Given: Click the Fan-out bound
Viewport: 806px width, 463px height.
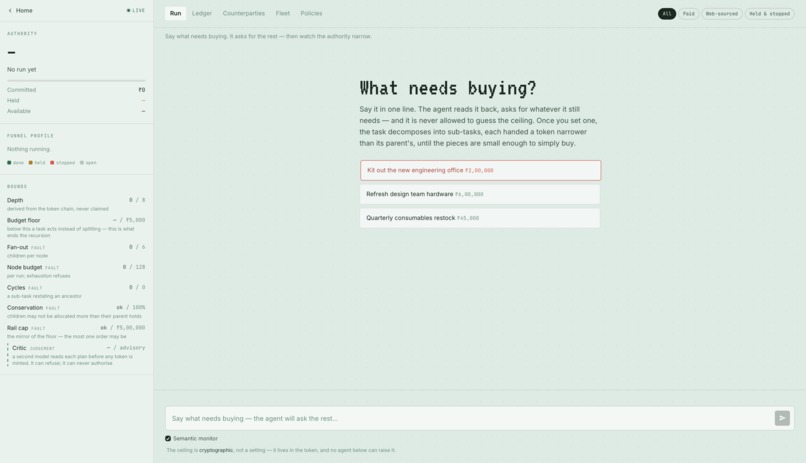Looking at the screenshot, I should (76, 251).
